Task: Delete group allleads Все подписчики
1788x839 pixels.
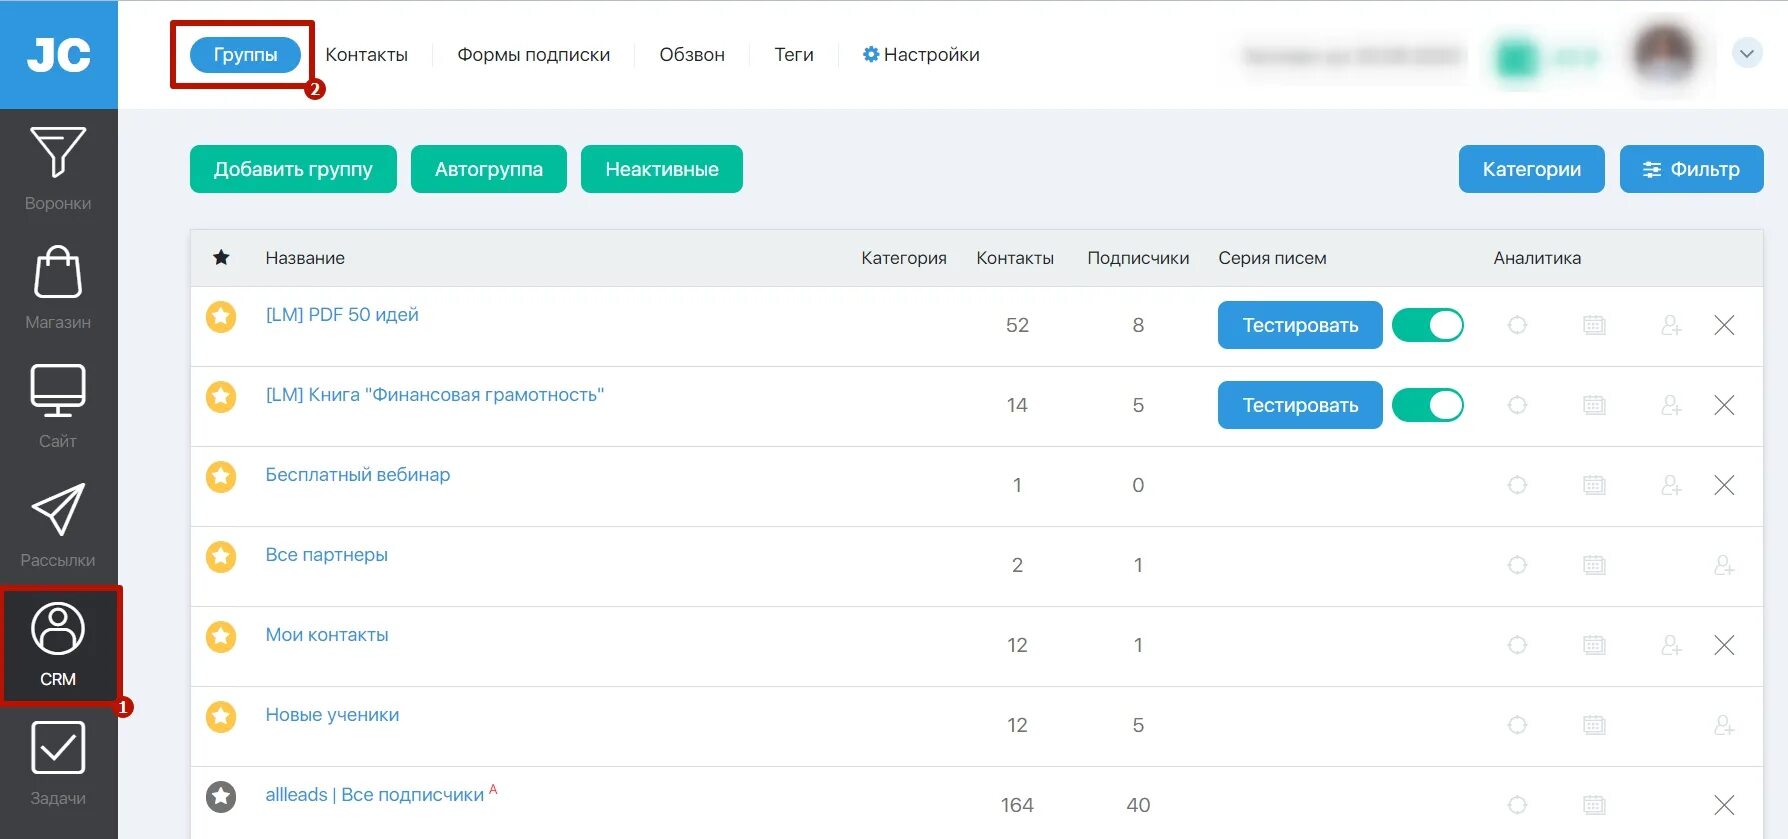Action: click(1724, 805)
